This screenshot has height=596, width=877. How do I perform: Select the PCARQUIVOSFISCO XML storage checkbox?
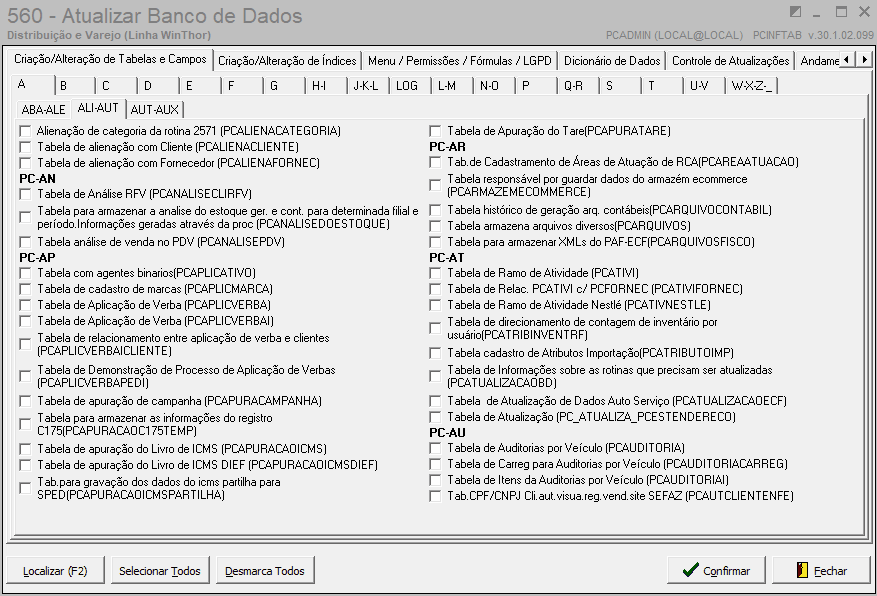pyautogui.click(x=435, y=242)
